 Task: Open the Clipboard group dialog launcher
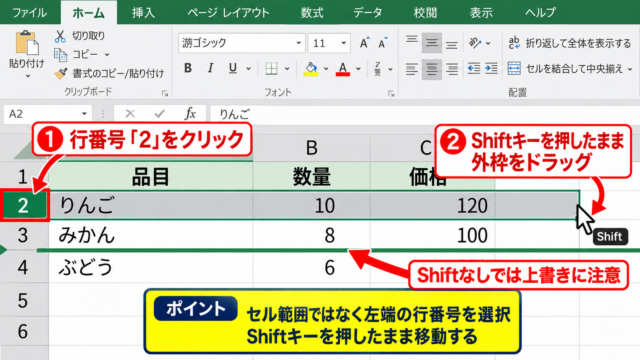(165, 93)
